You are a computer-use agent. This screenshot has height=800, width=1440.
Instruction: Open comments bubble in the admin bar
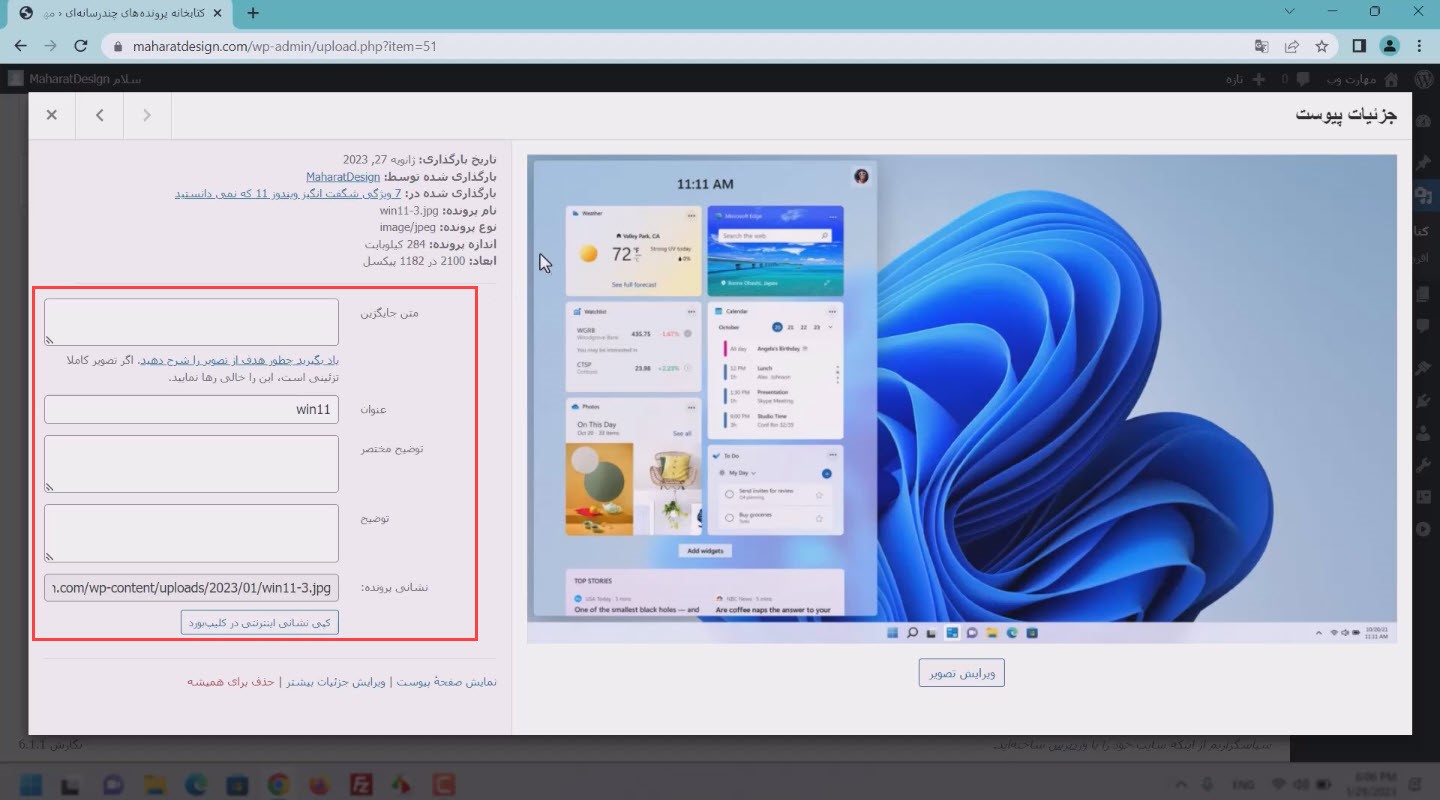pos(1303,79)
